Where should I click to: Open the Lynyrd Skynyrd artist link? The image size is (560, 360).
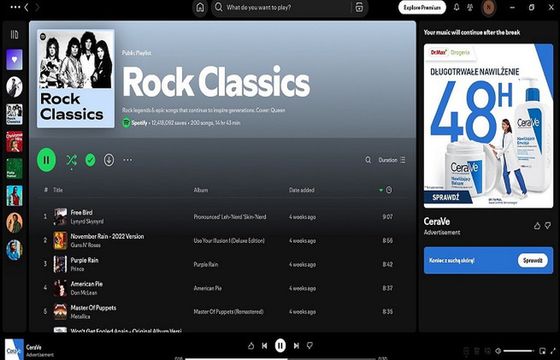(x=87, y=221)
